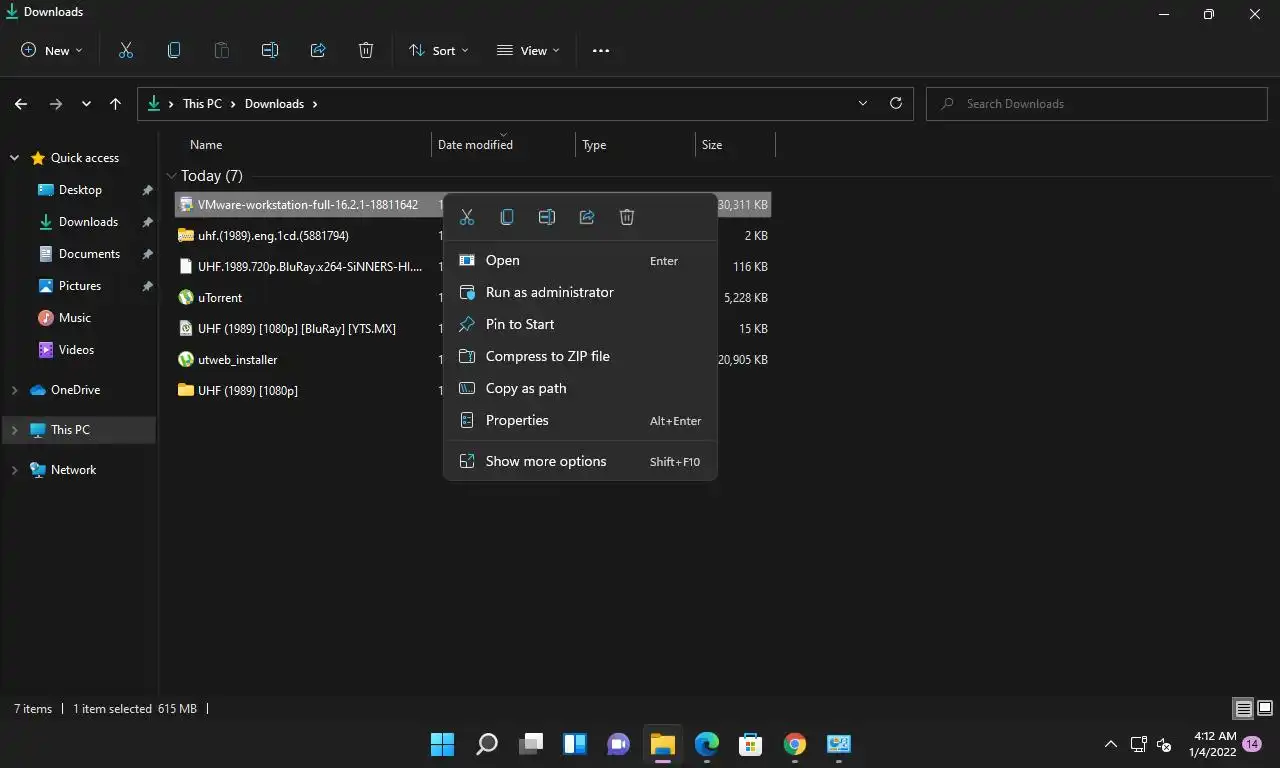Viewport: 1280px width, 768px height.
Task: Click the Cut icon in the context menu
Action: coord(467,217)
